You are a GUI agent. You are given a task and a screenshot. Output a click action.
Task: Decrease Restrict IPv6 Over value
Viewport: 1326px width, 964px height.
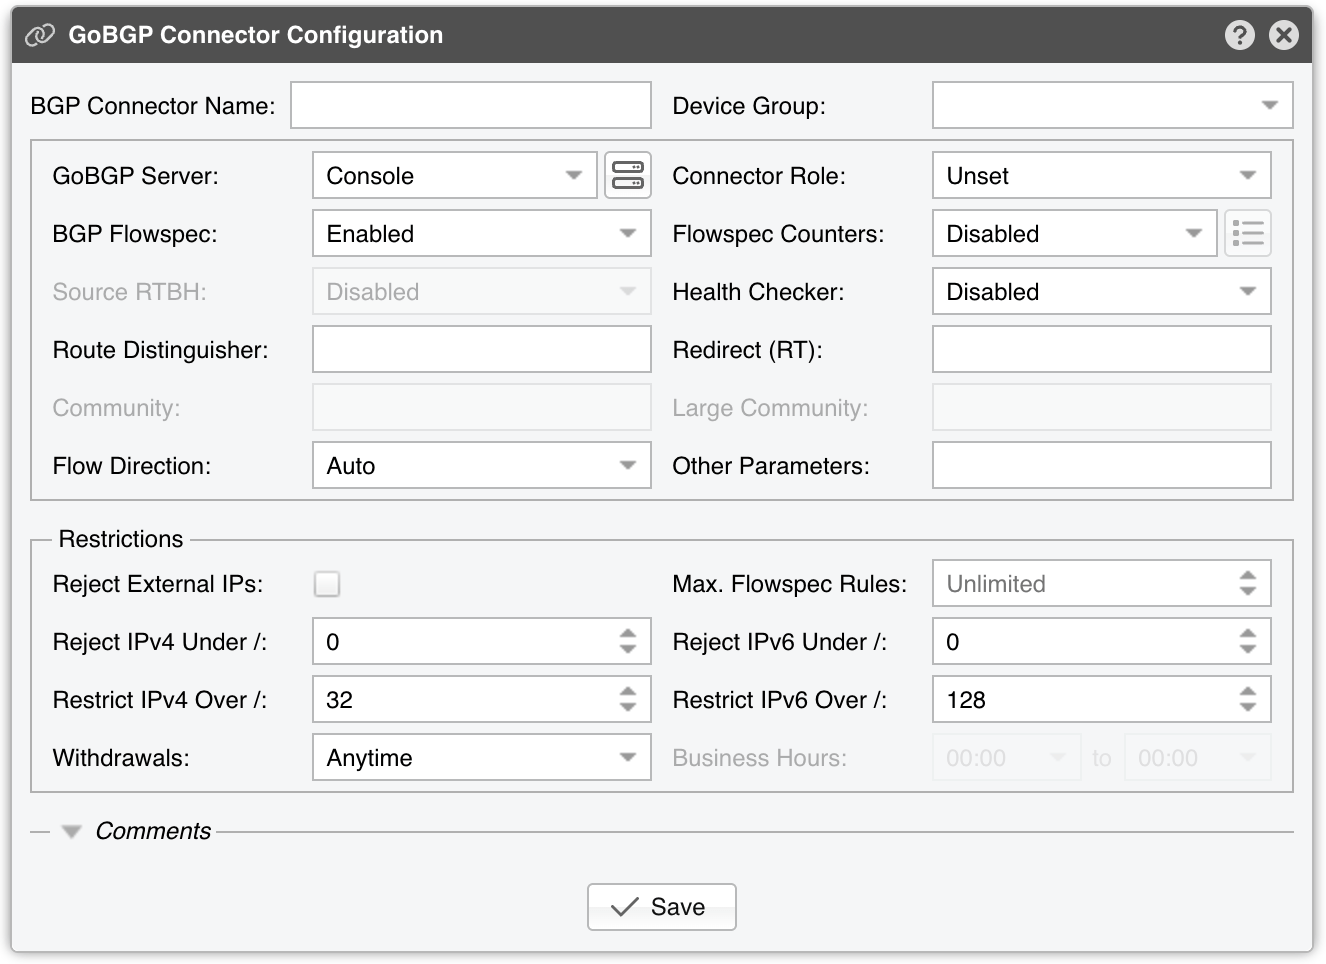pos(1248,707)
